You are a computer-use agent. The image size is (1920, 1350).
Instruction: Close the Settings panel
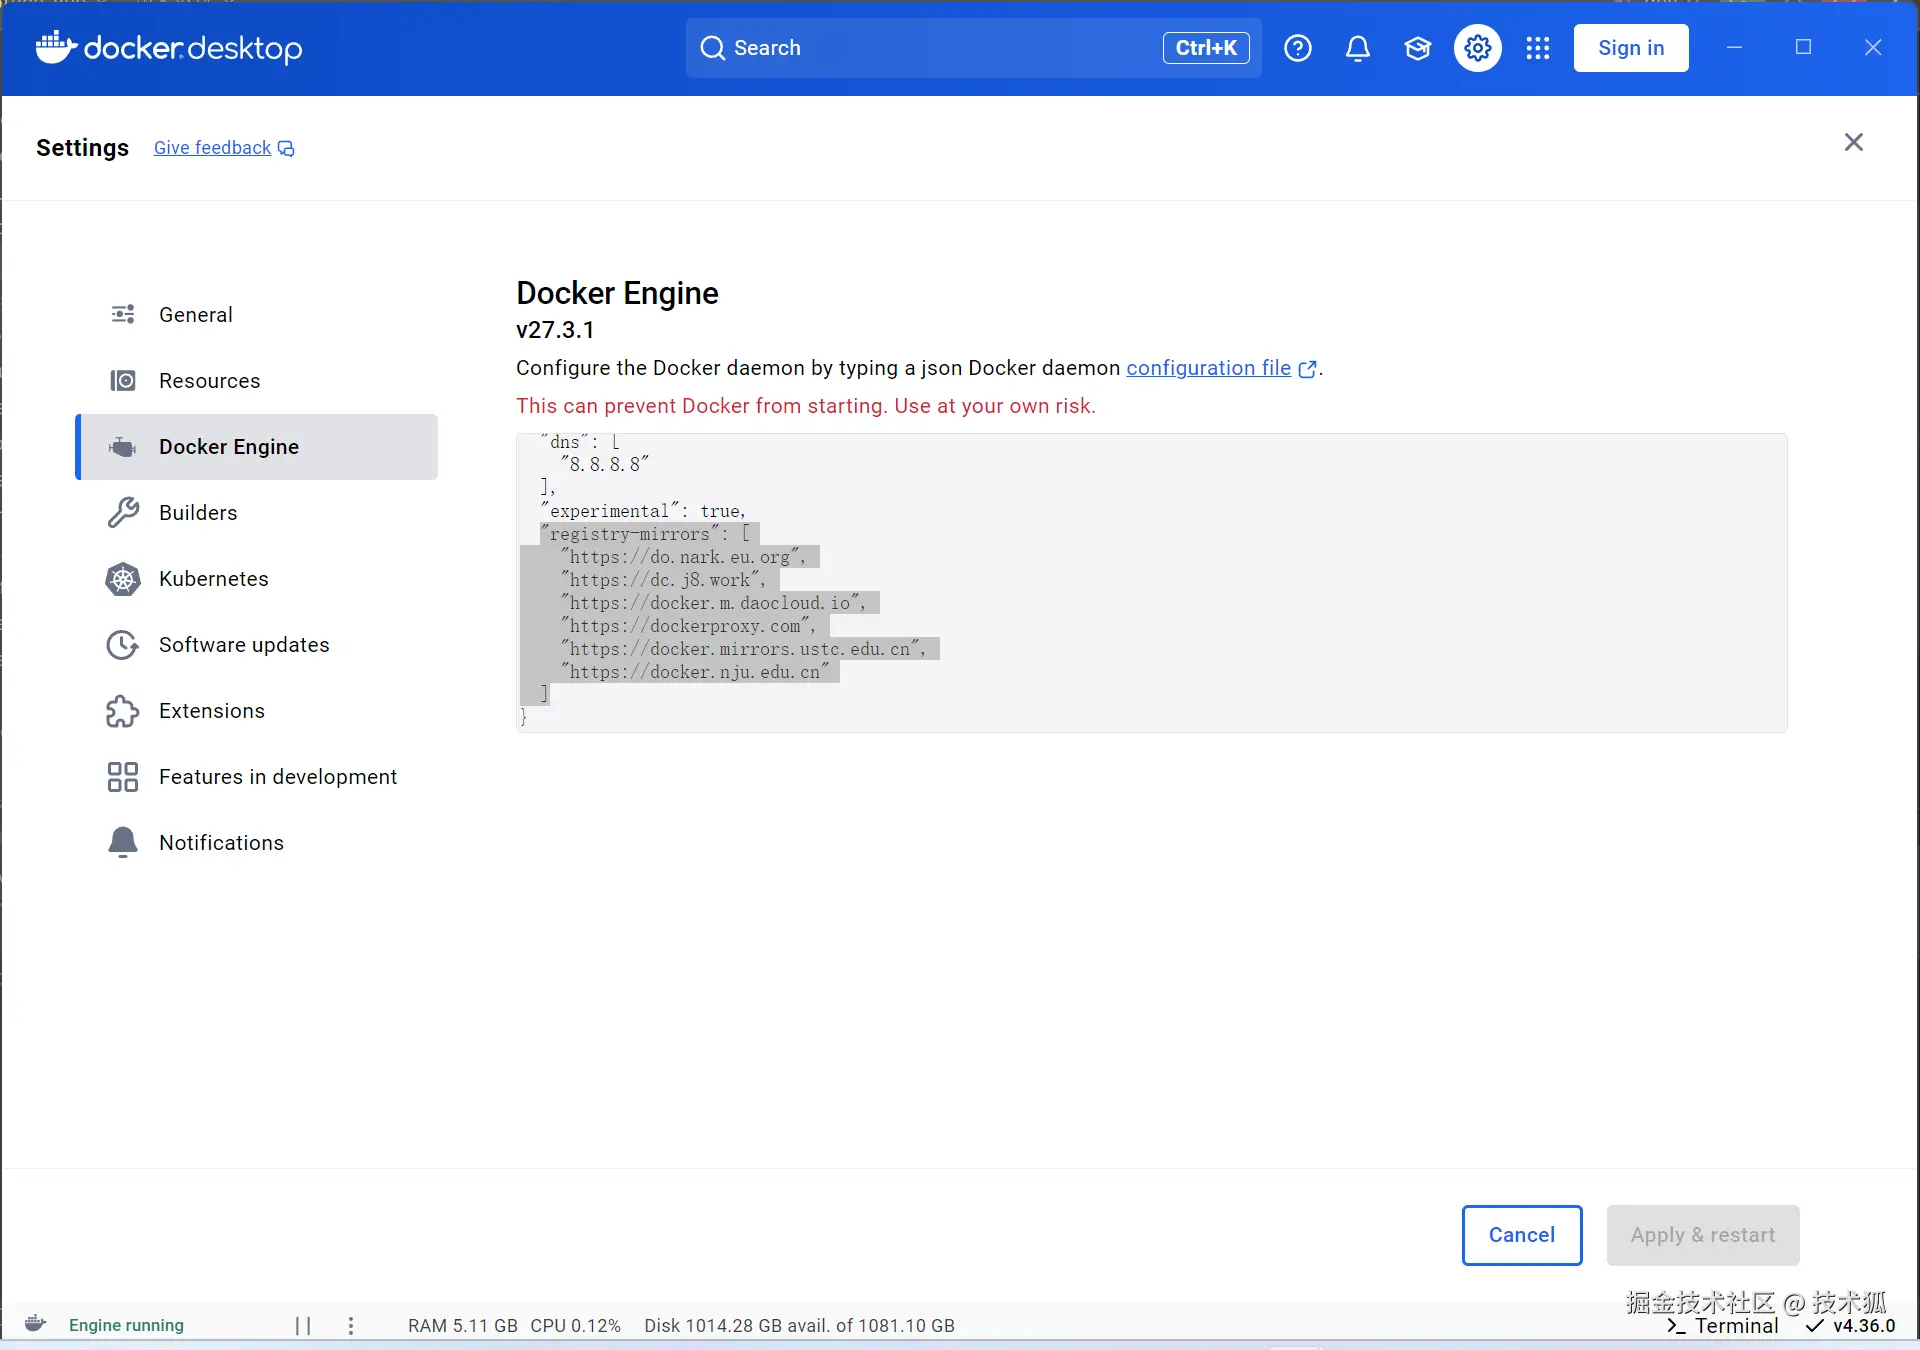(x=1853, y=142)
